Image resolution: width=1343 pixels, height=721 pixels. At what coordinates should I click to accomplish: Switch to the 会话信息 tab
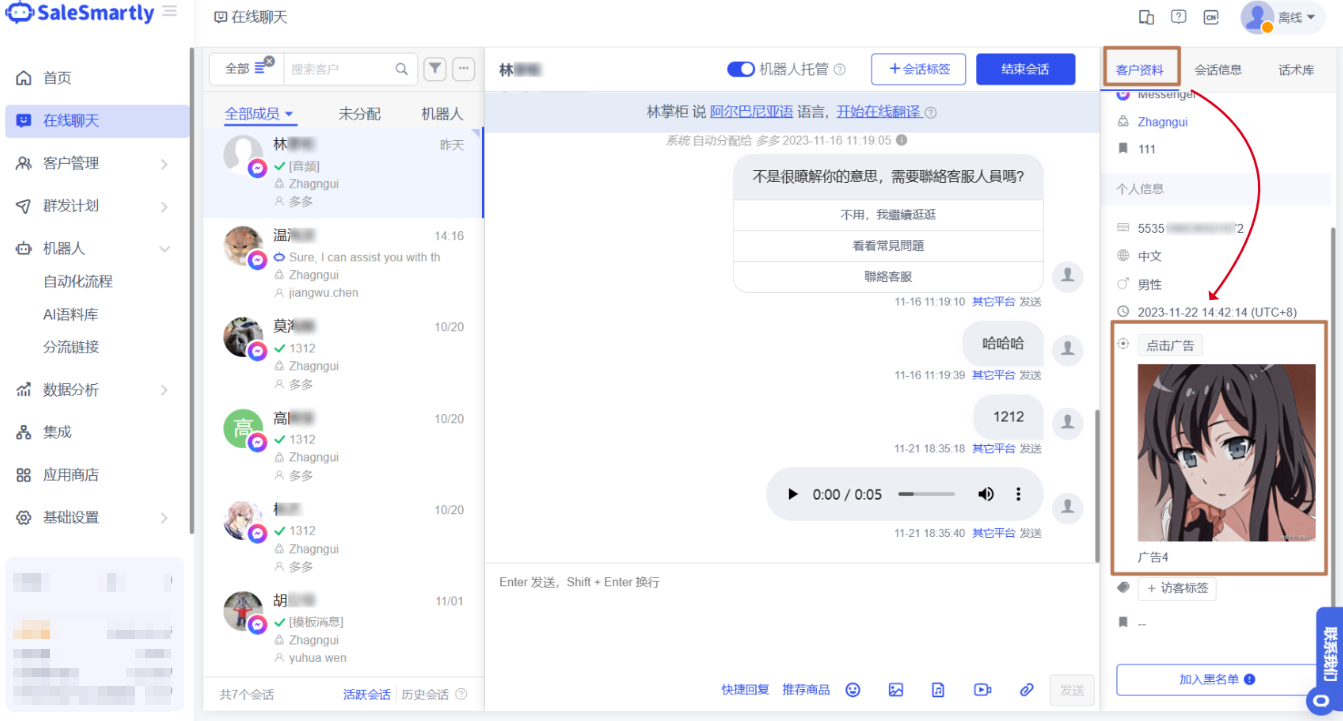click(1218, 70)
